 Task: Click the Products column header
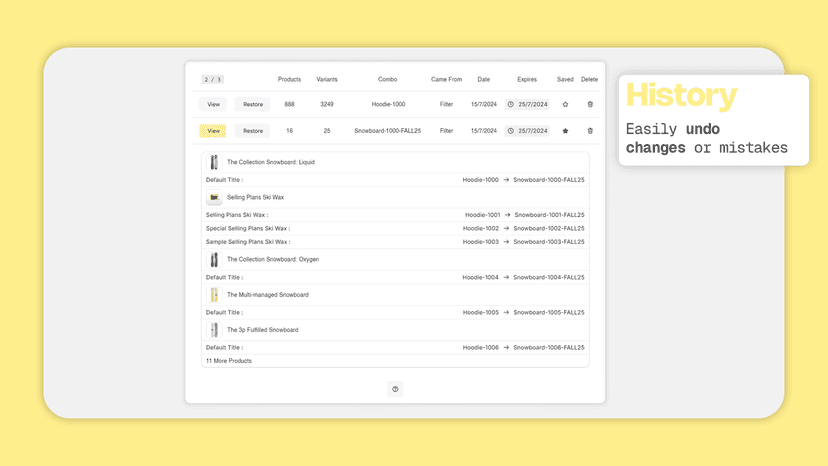coord(289,80)
